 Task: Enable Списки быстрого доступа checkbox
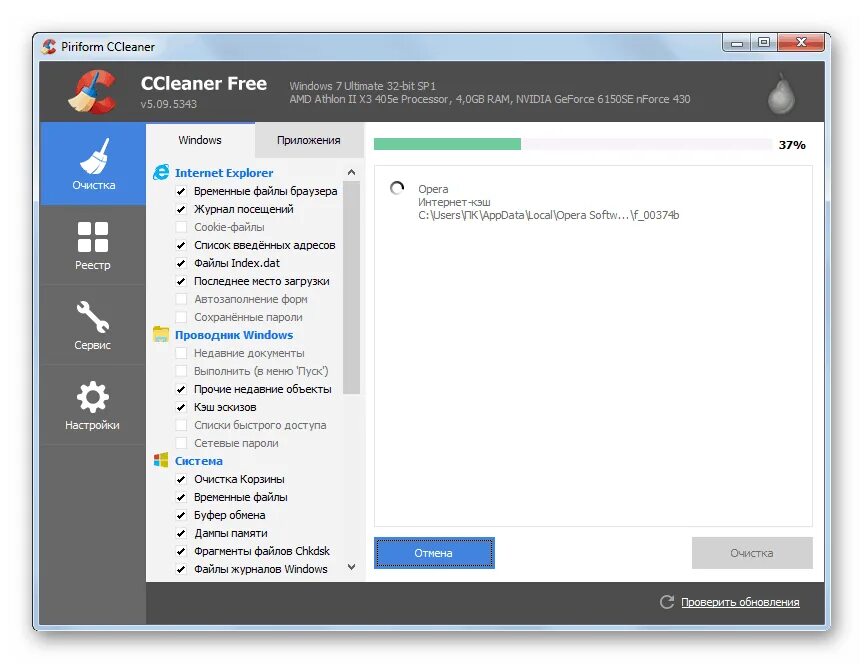click(181, 425)
